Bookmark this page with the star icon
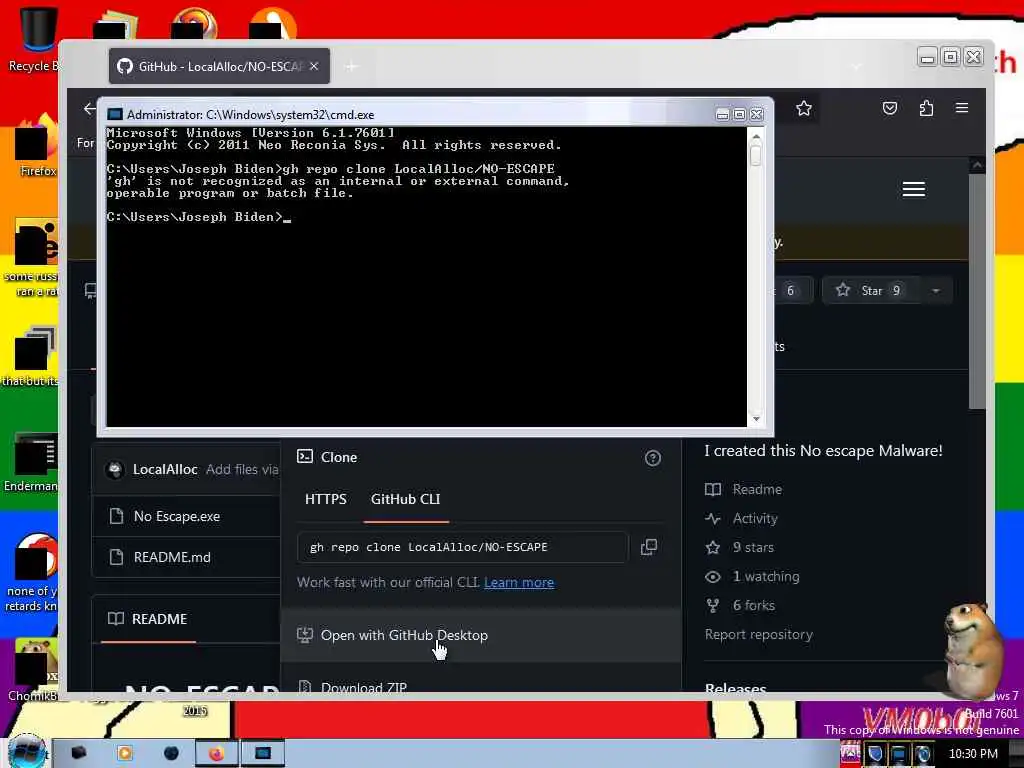This screenshot has height=768, width=1024. pyautogui.click(x=804, y=108)
